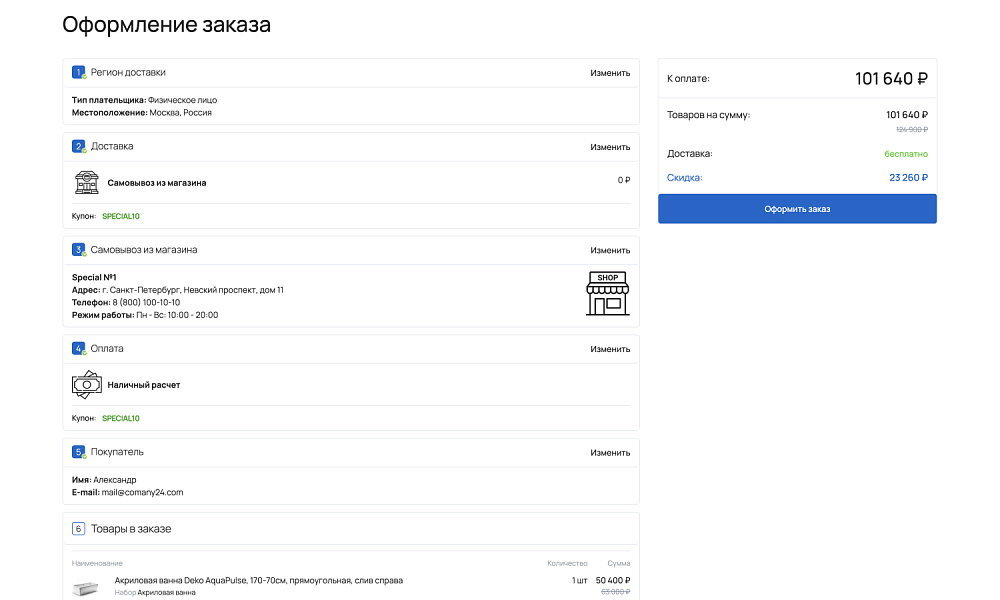Click the step 4 payment number badge
This screenshot has width=1000, height=600.
point(78,348)
